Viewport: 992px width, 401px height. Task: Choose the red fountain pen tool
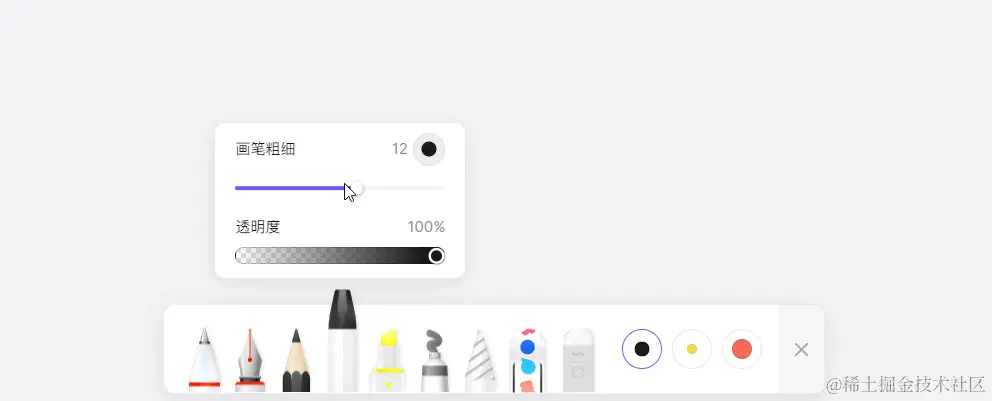click(x=250, y=359)
